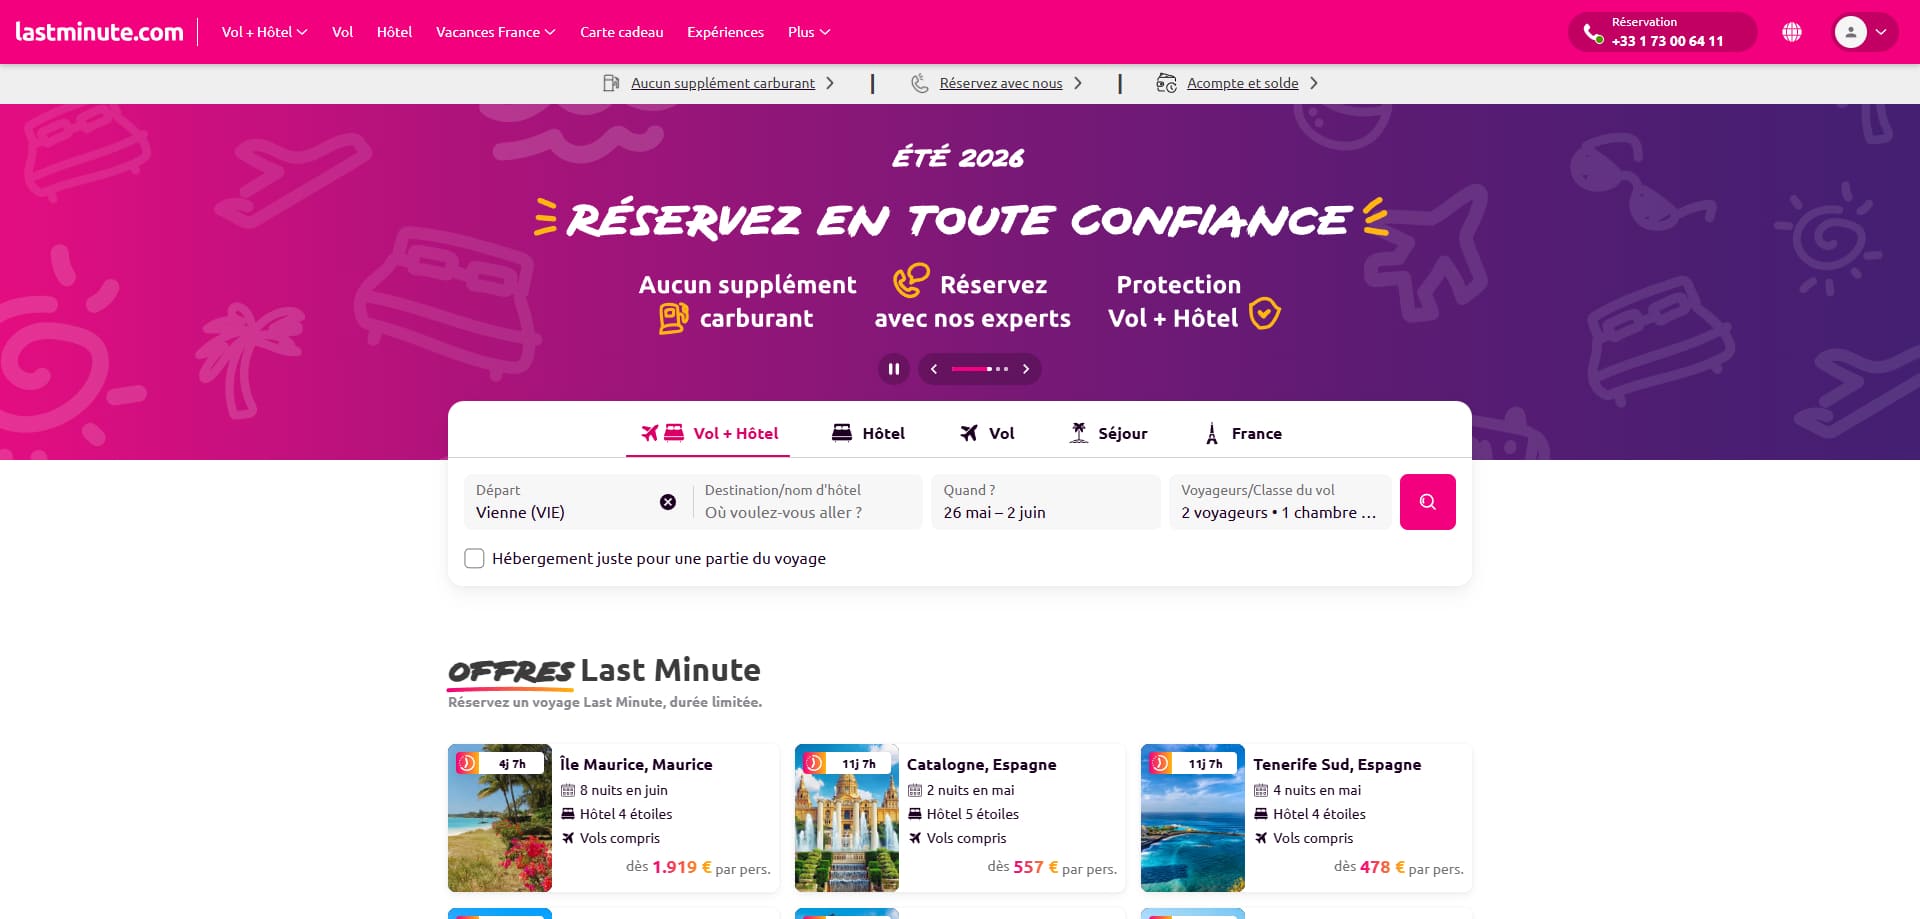Click the pink search magnifier button
The image size is (1920, 919).
[1428, 502]
